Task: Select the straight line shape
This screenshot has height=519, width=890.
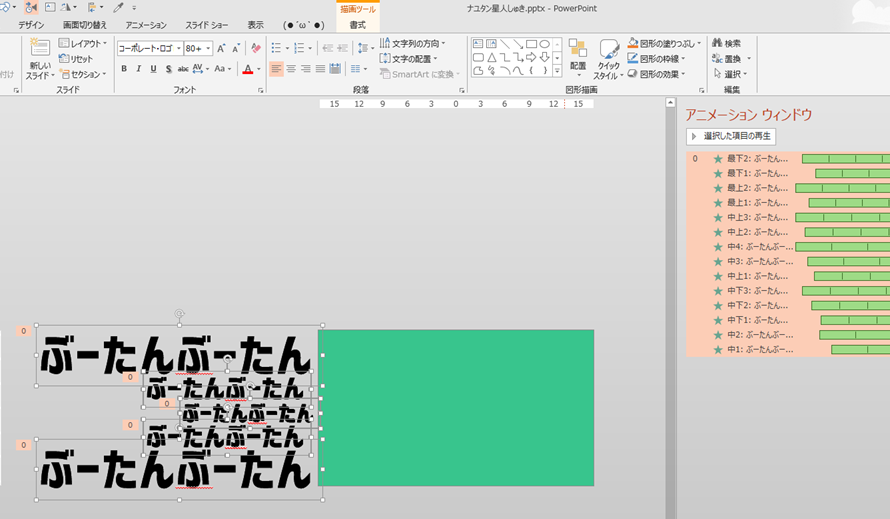Action: [505, 44]
